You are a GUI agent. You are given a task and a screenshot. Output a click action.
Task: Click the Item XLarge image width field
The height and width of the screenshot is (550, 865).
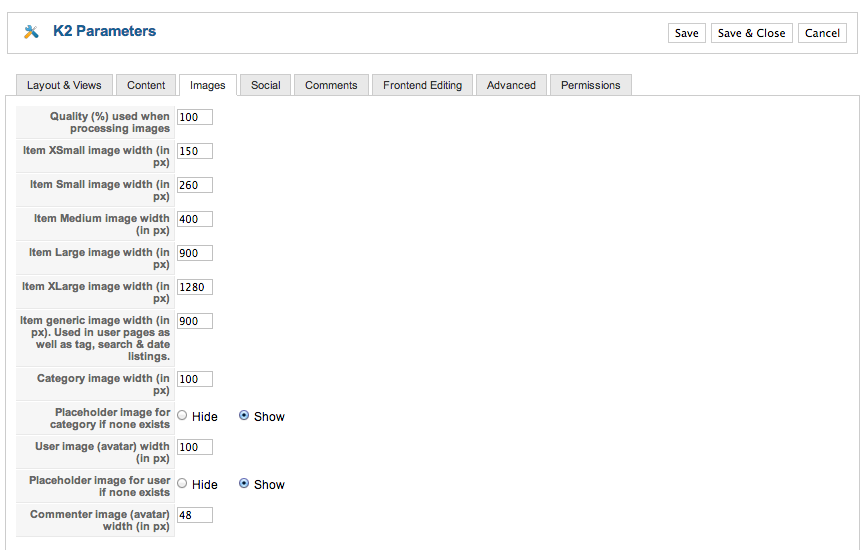[195, 287]
